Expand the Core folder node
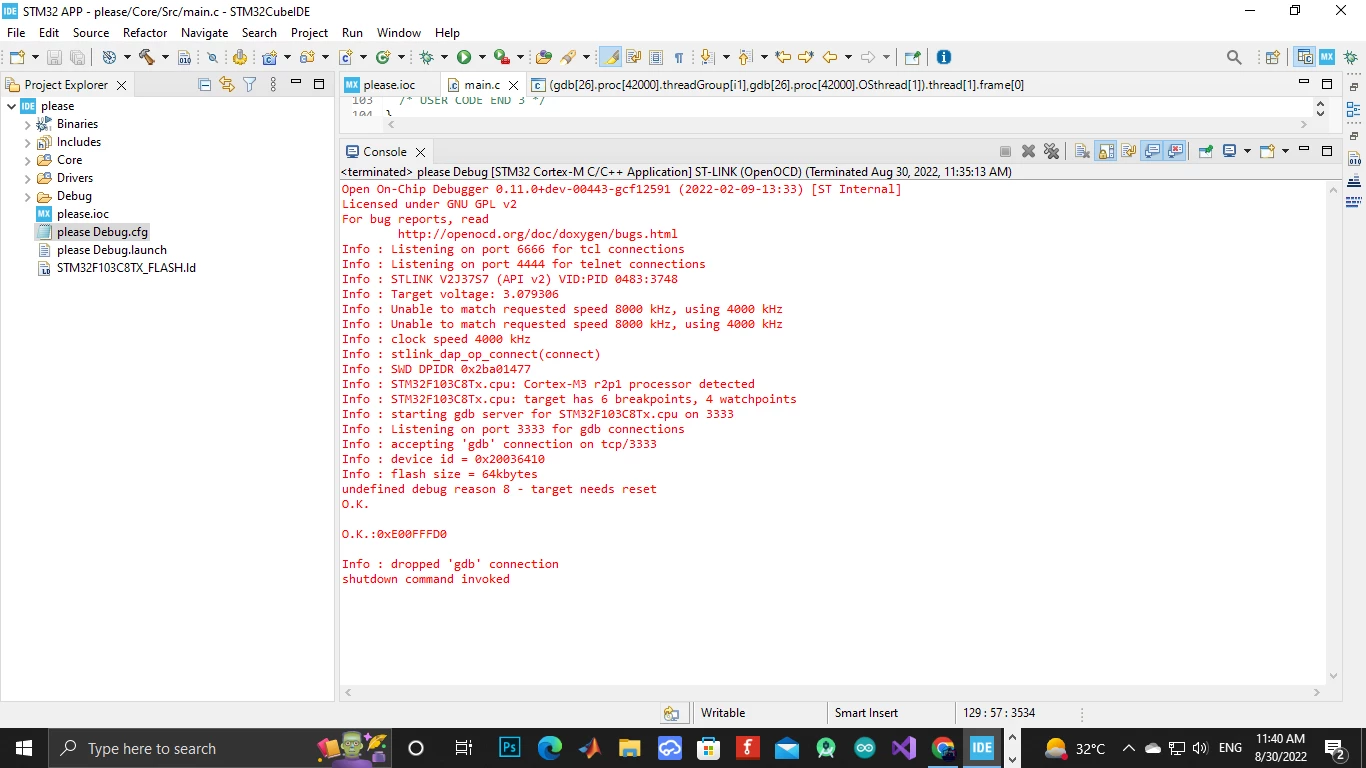The height and width of the screenshot is (768, 1366). pos(27,160)
